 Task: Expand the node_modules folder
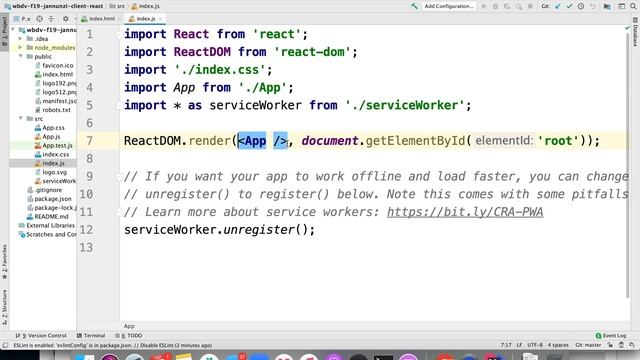20,48
